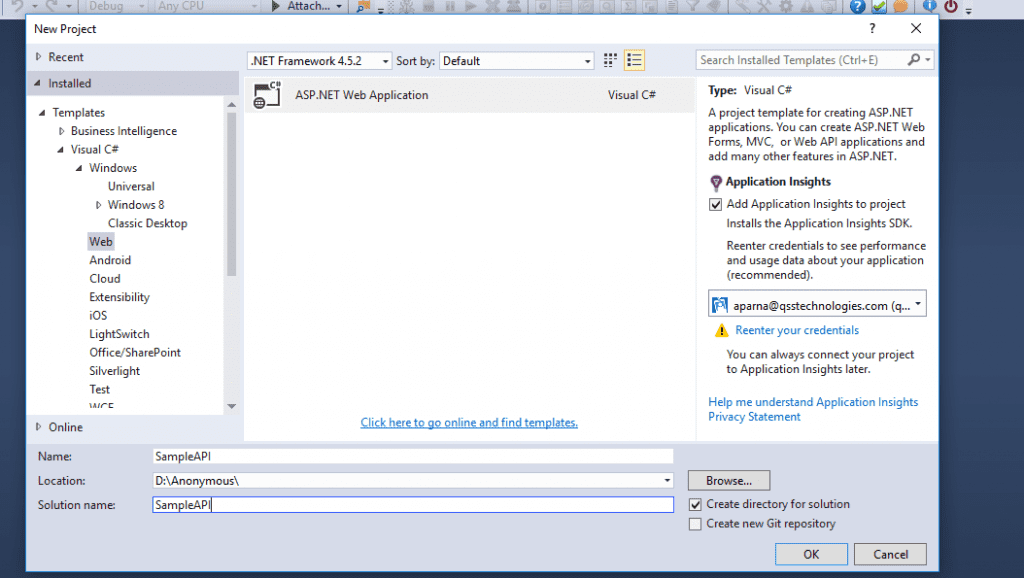Click the Reenter your credentials link
This screenshot has width=1024, height=578.
[x=797, y=330]
